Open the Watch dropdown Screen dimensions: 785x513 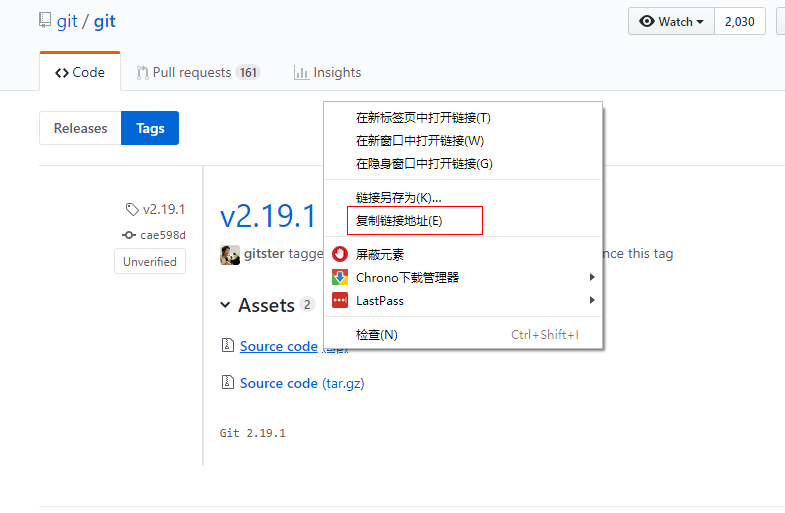[x=671, y=21]
